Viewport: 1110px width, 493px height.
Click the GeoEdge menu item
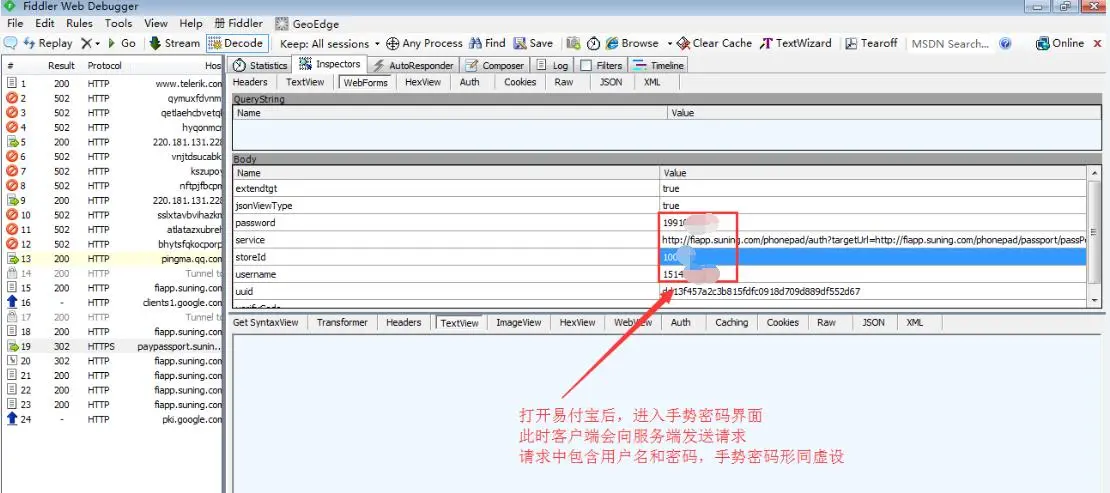tap(307, 23)
